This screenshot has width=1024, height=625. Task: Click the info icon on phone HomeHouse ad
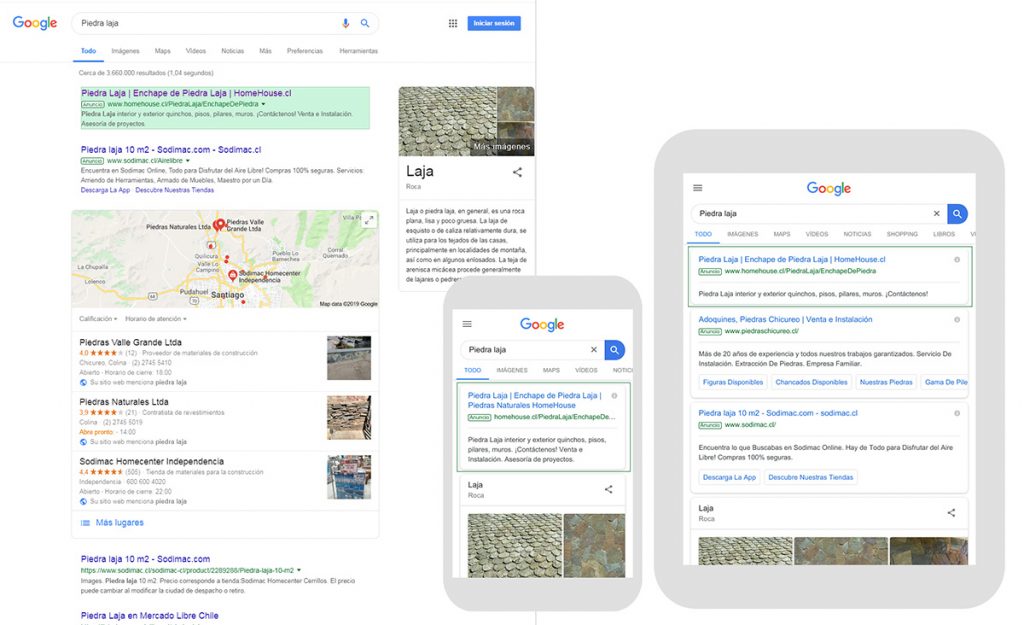point(614,396)
